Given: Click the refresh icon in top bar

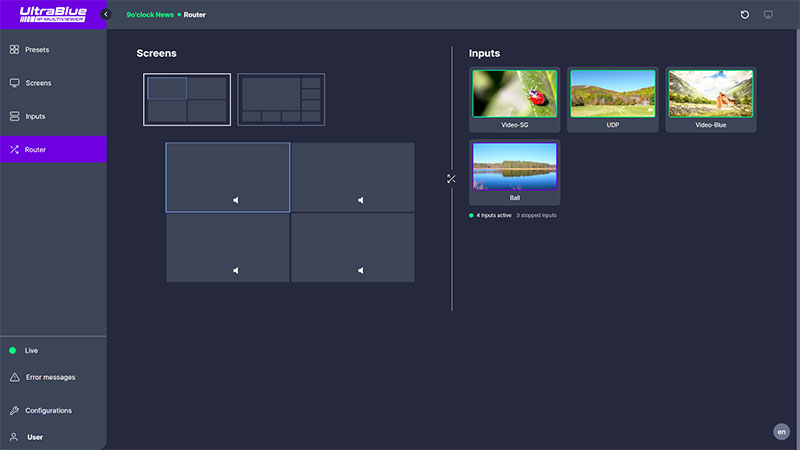Looking at the screenshot, I should (x=744, y=15).
